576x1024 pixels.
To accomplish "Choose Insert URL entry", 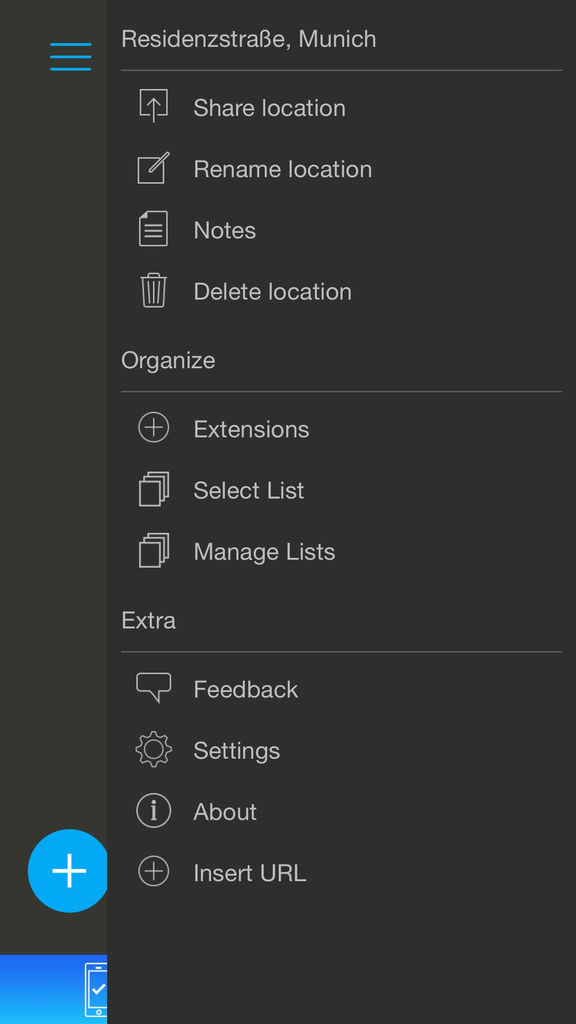I will tap(249, 873).
